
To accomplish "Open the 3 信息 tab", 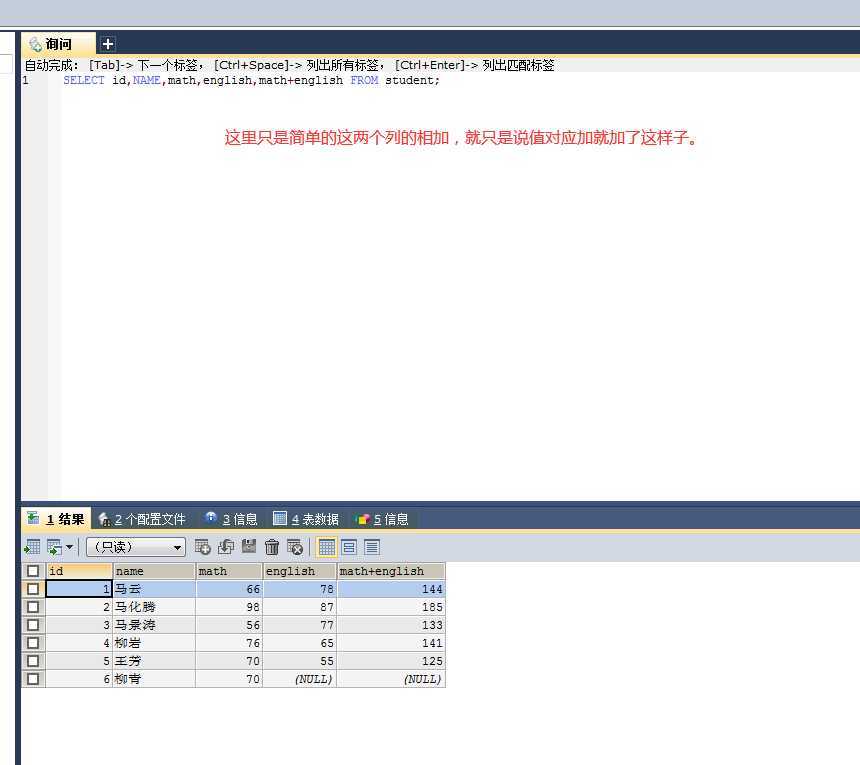I will [x=231, y=519].
